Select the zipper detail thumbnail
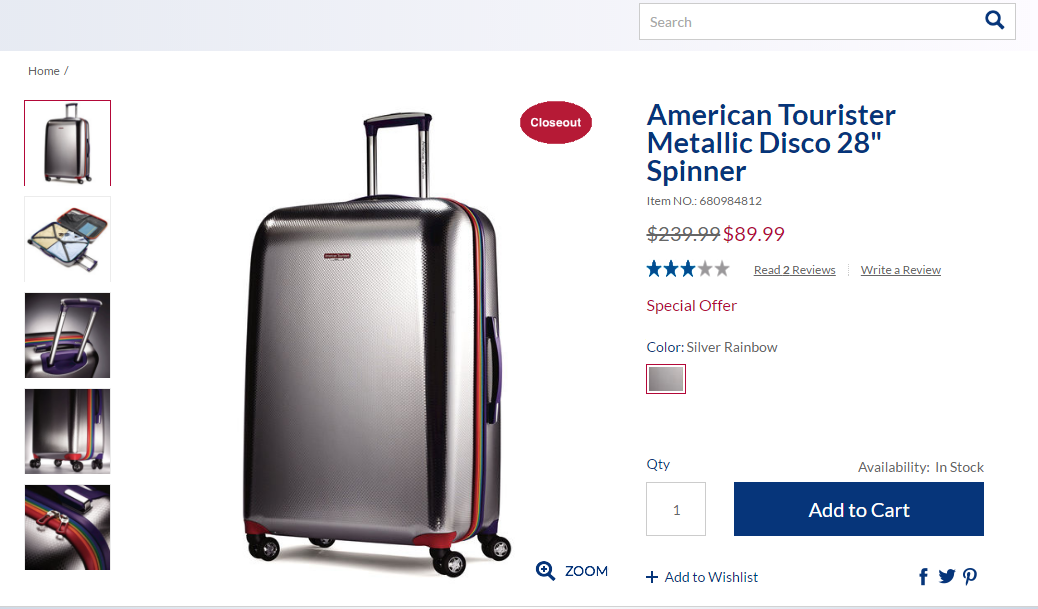Screen dimensions: 1038x609 [x=67, y=527]
